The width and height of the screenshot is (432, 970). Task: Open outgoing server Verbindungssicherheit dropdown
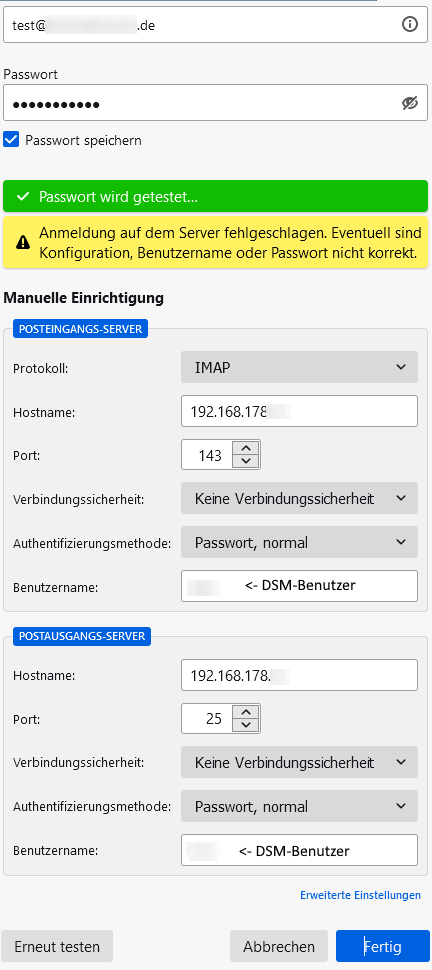(300, 762)
